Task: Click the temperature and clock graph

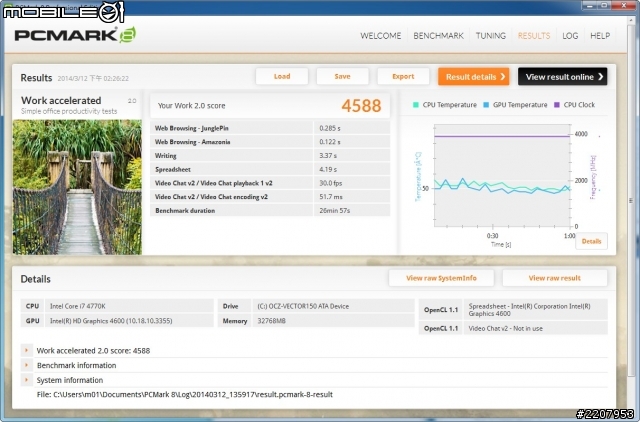Action: point(502,176)
